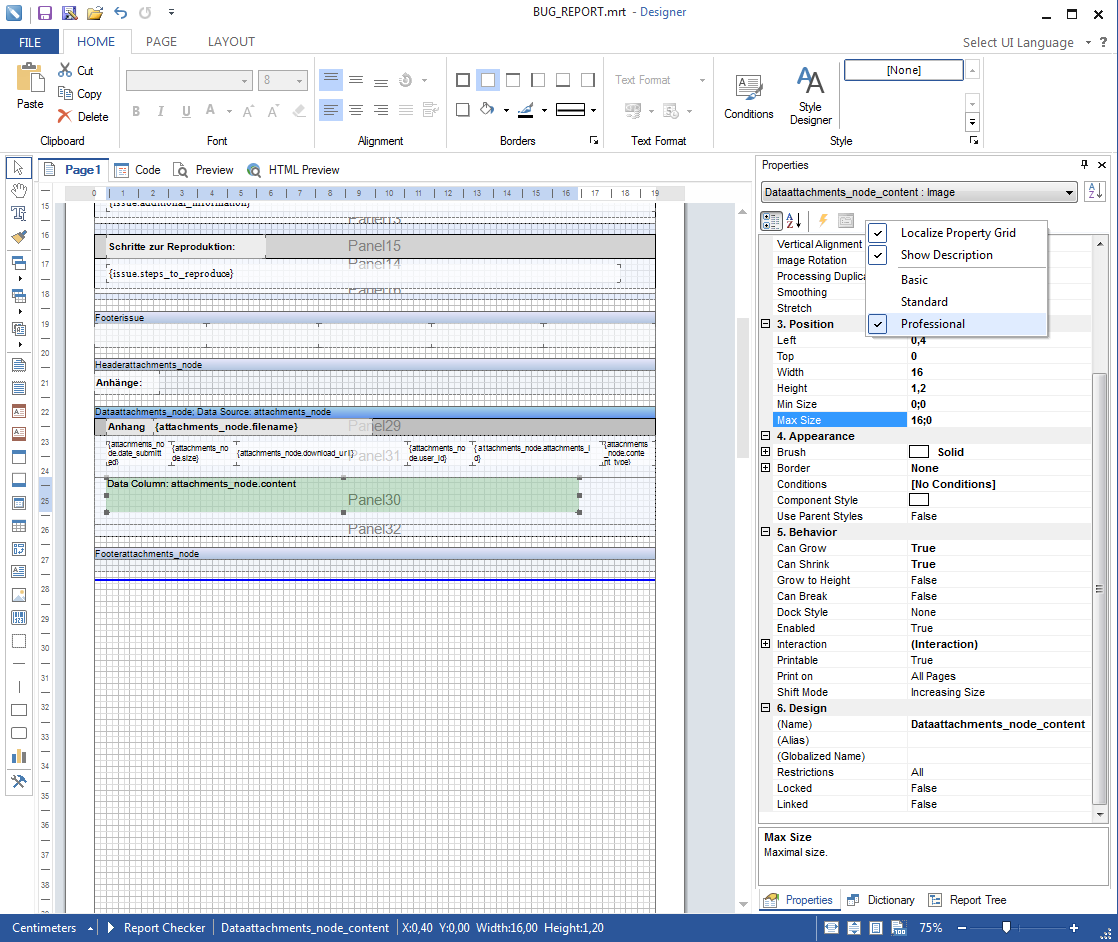Image resolution: width=1118 pixels, height=942 pixels.
Task: Open the font name dropdown
Action: [x=245, y=81]
